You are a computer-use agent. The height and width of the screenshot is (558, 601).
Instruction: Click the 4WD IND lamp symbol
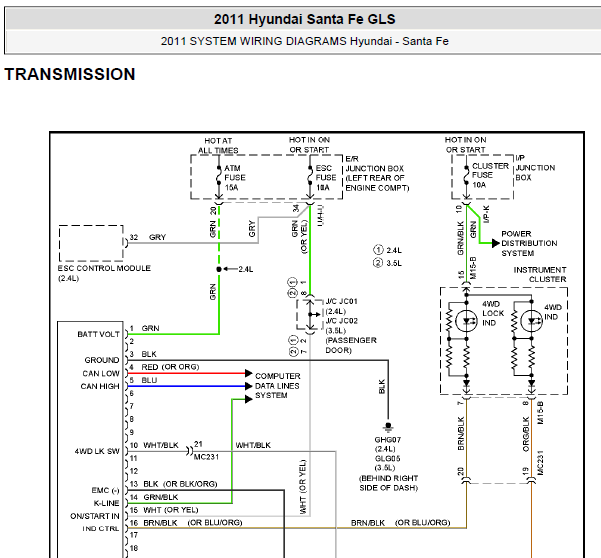point(531,321)
